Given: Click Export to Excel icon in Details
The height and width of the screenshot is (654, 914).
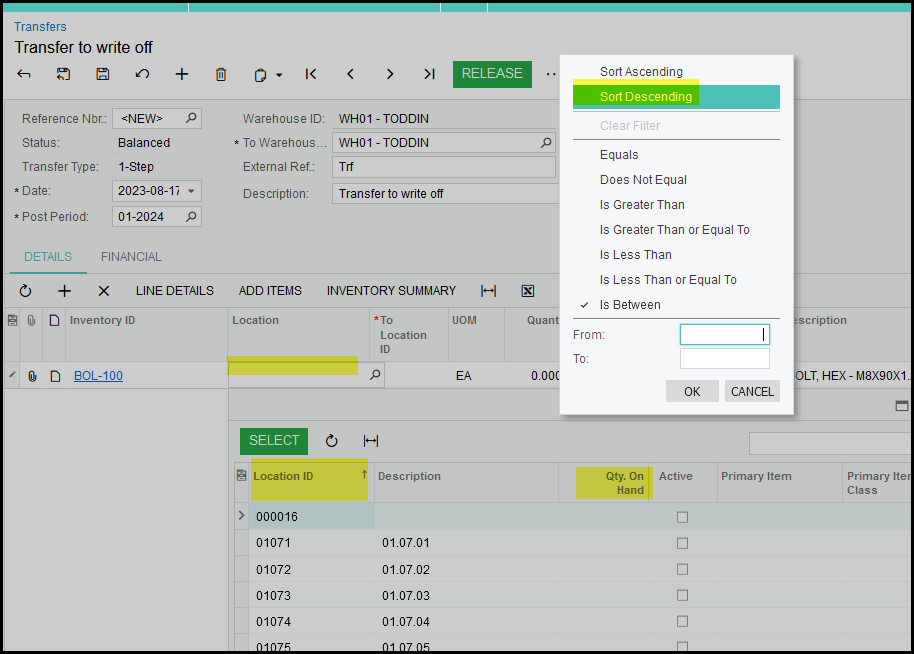Looking at the screenshot, I should (528, 291).
